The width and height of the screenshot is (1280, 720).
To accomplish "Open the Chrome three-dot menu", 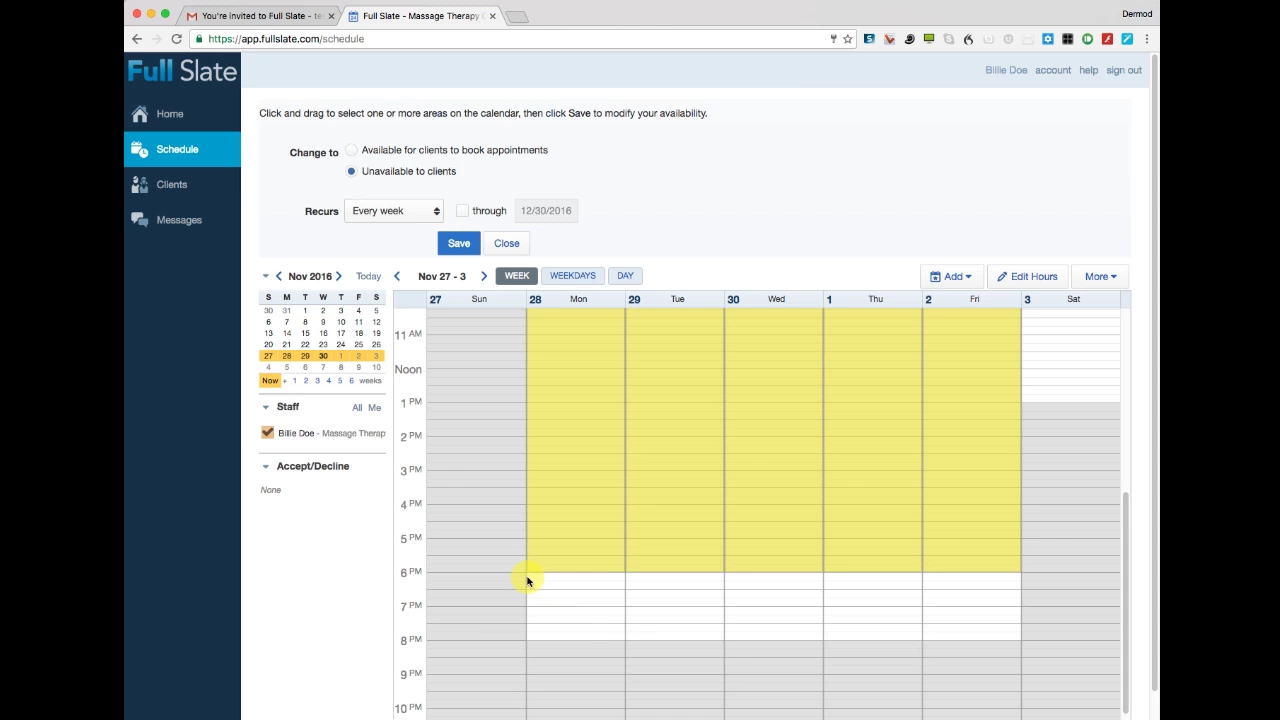I will pyautogui.click(x=1147, y=39).
